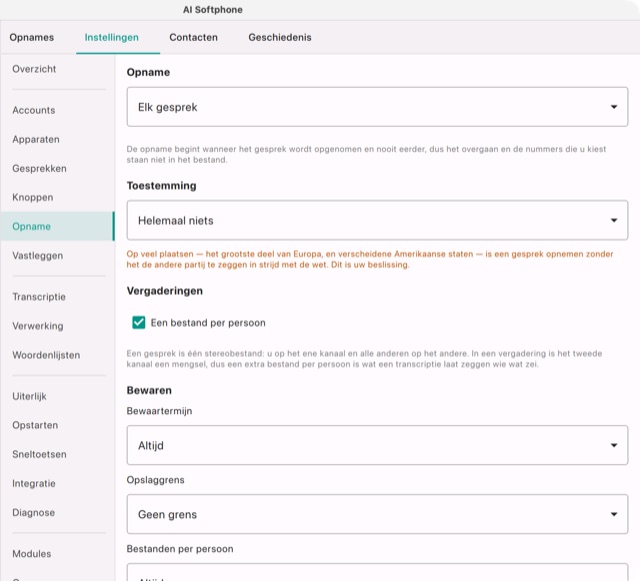Click the Een bestand per persoon label
The width and height of the screenshot is (640, 581).
click(208, 323)
